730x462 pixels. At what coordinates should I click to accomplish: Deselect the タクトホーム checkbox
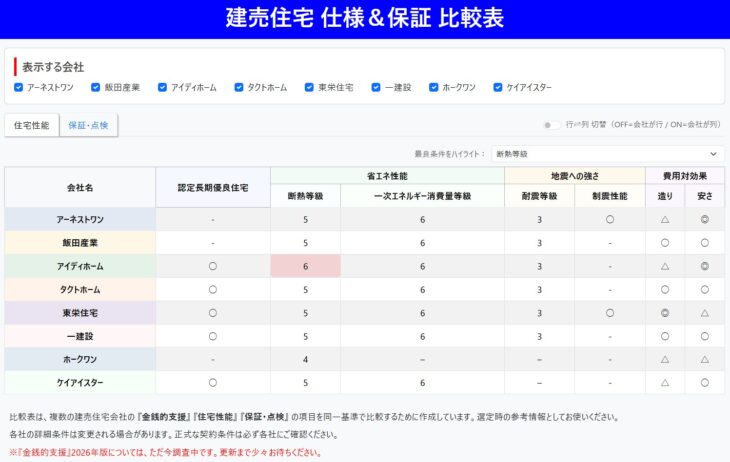pyautogui.click(x=238, y=87)
